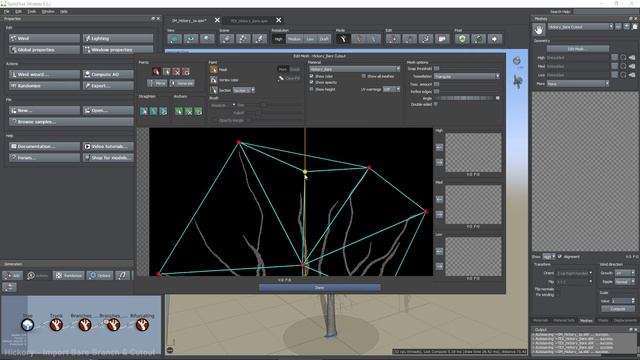Image resolution: width=640 pixels, height=360 pixels.
Task: Open the Tools menu
Action: click(x=31, y=11)
